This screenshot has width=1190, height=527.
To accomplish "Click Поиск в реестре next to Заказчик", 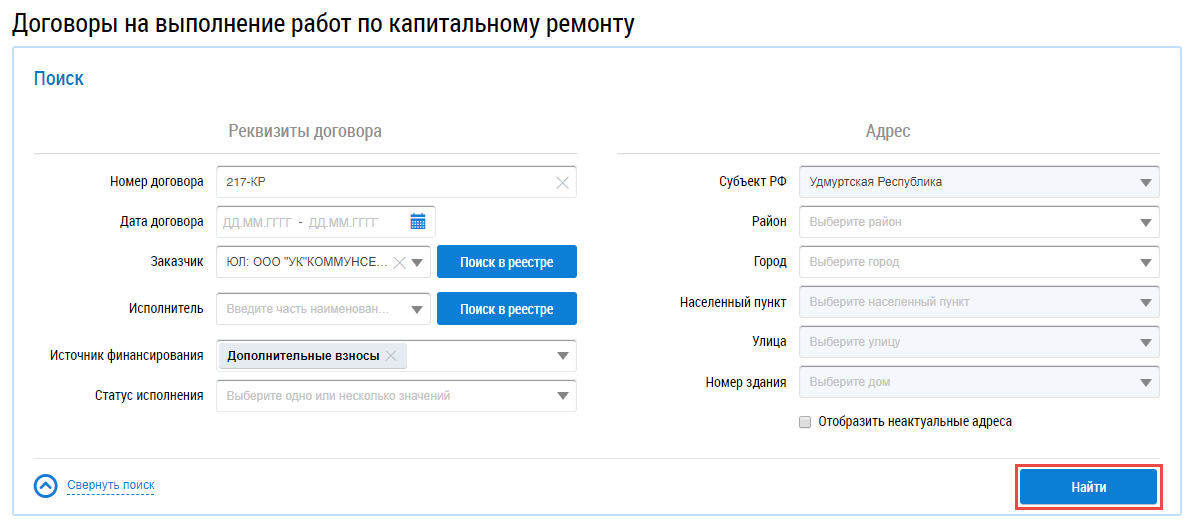I will [x=506, y=262].
